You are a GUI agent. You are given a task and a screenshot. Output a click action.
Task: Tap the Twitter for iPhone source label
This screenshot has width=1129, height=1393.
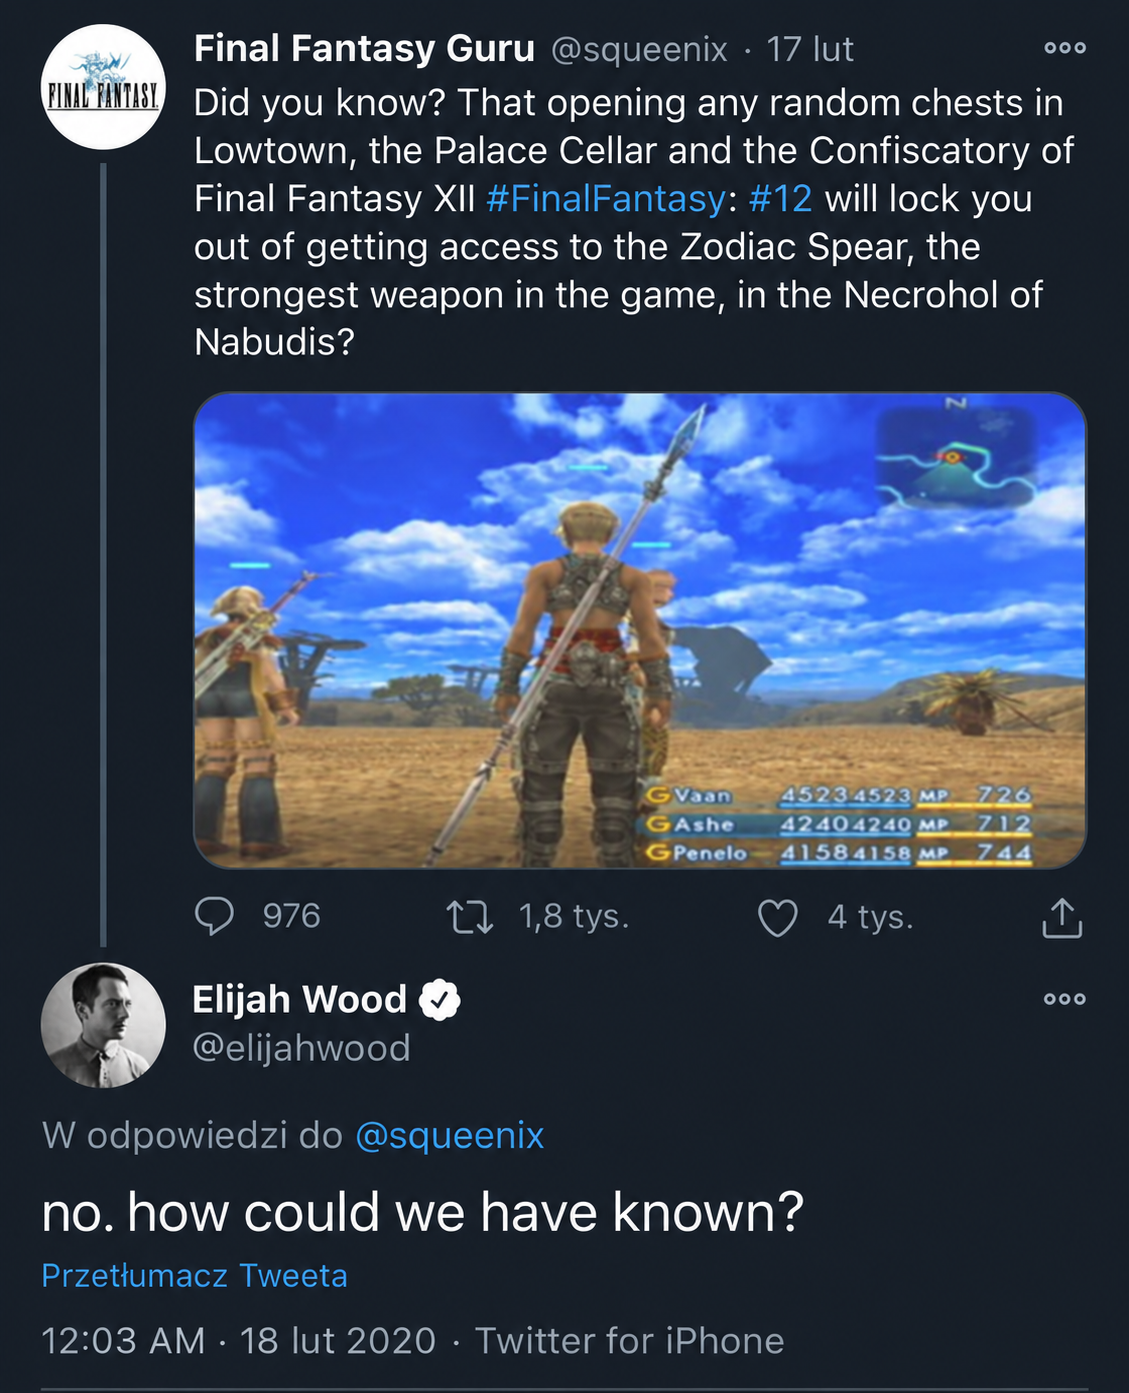(629, 1340)
